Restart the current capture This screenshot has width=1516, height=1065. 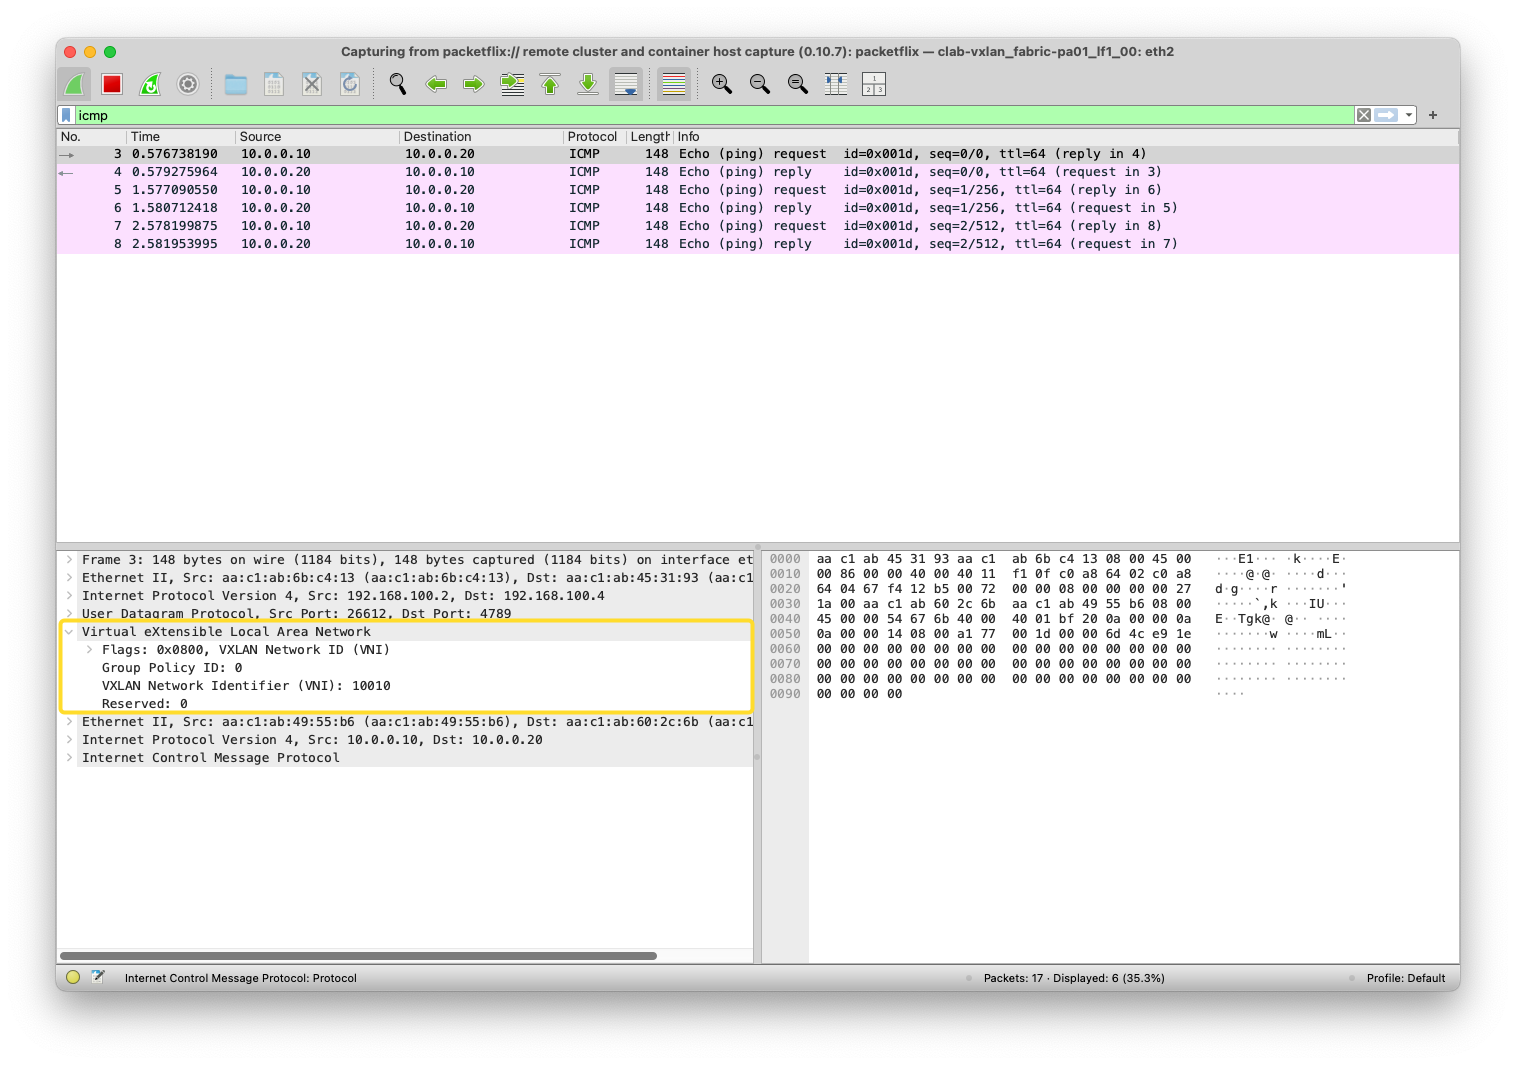(x=149, y=84)
